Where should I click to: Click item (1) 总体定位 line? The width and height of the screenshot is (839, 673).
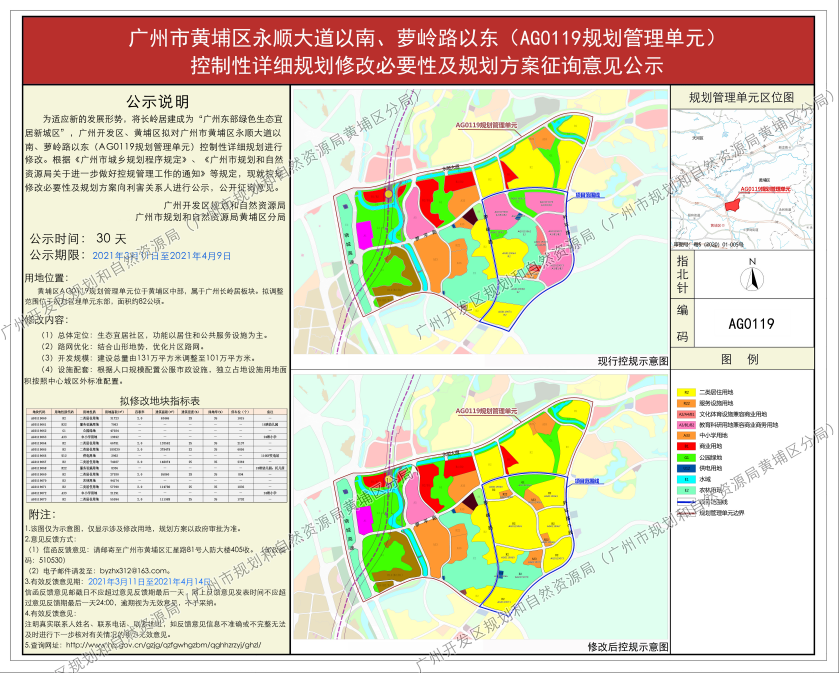pos(154,335)
